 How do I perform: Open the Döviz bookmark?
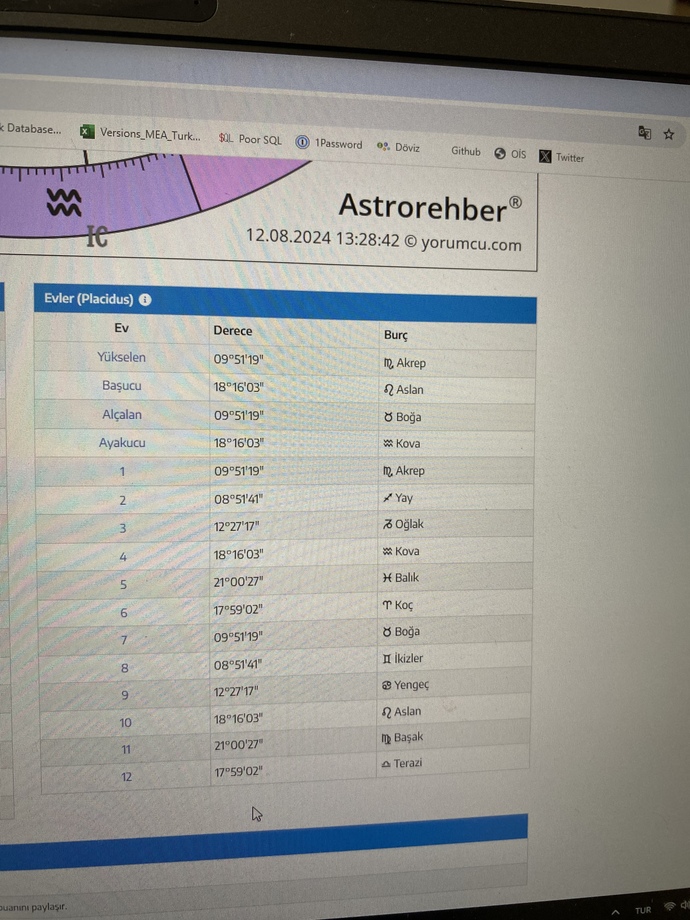pos(399,147)
